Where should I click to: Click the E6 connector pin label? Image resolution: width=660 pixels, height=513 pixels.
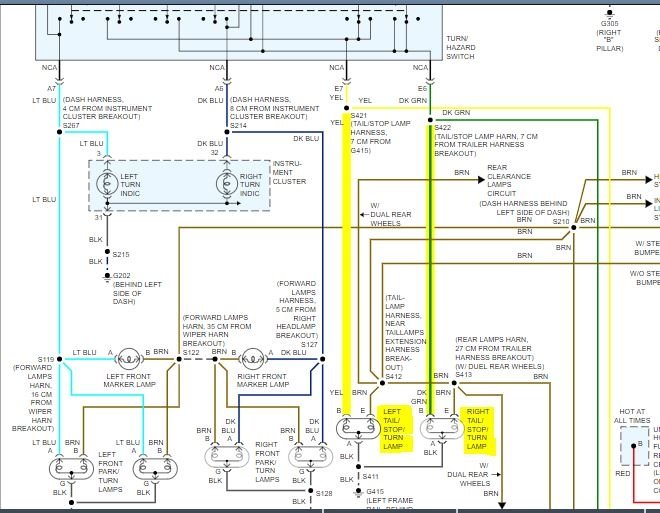pos(422,89)
